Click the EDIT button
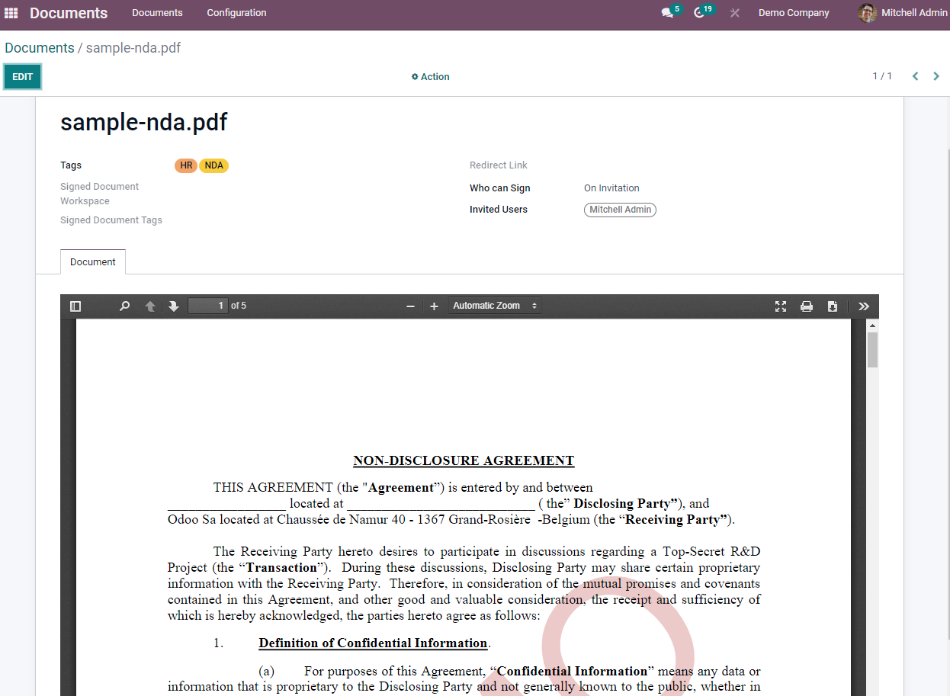 click(x=22, y=76)
